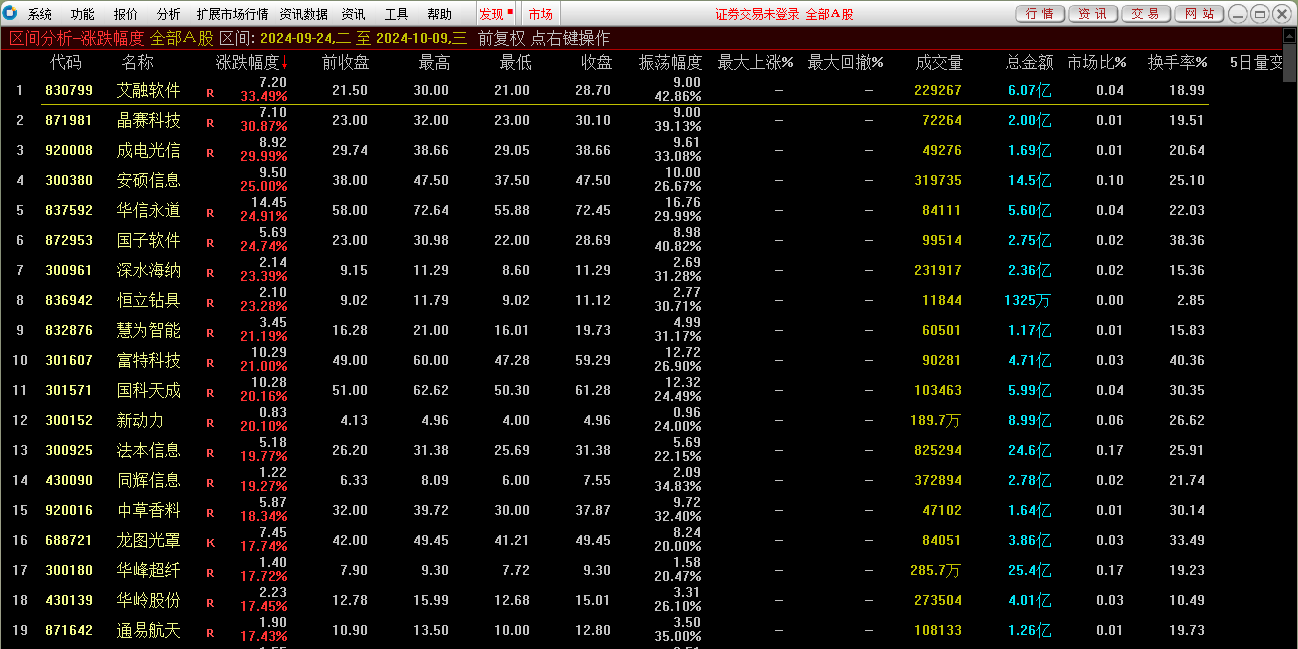This screenshot has height=649, width=1298.
Task: Sort the list by 成交量 column
Action: 938,61
